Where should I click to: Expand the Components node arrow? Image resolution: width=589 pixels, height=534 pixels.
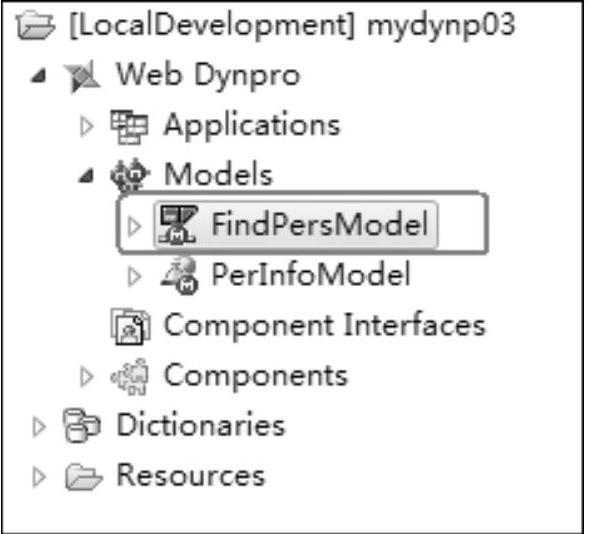point(87,377)
